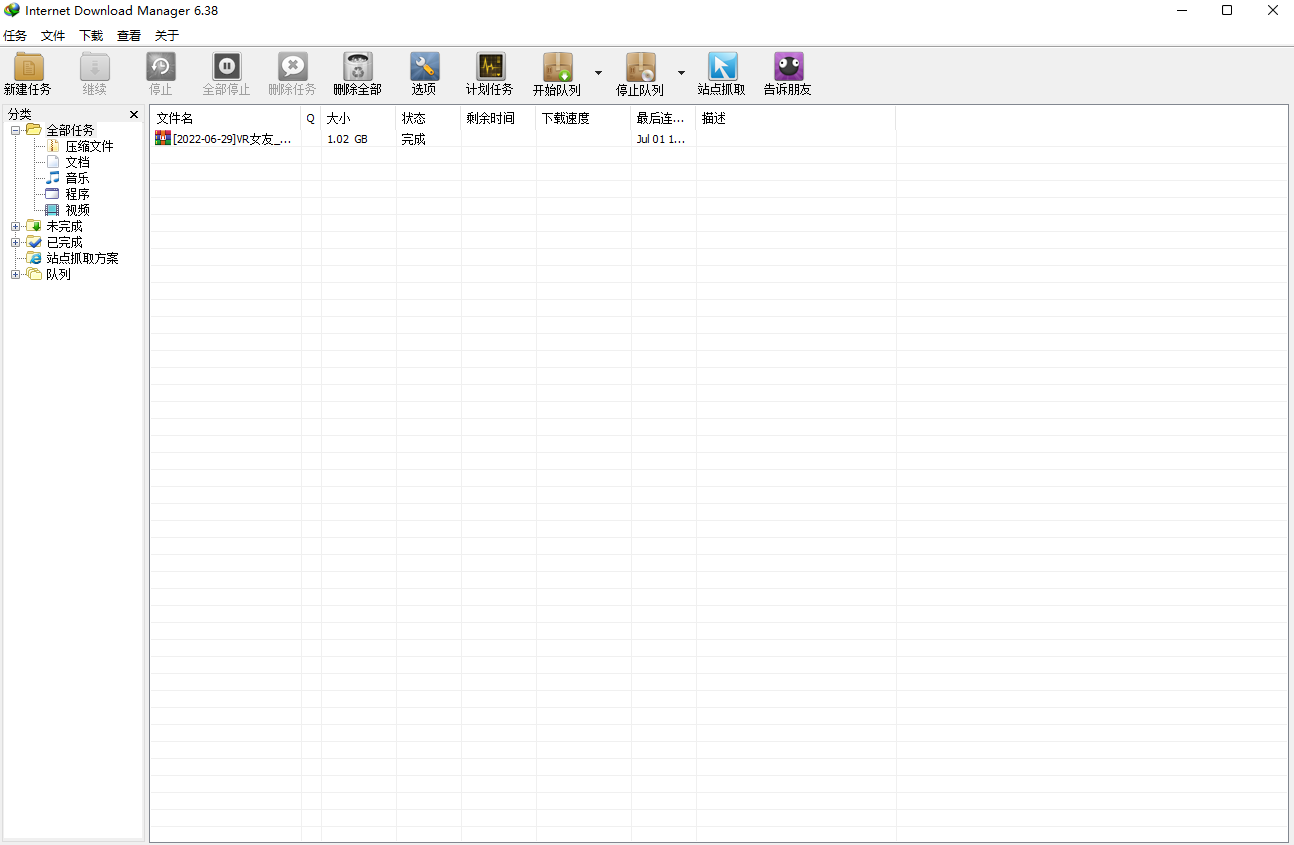
Task: Open the 下载 menu
Action: tap(91, 36)
